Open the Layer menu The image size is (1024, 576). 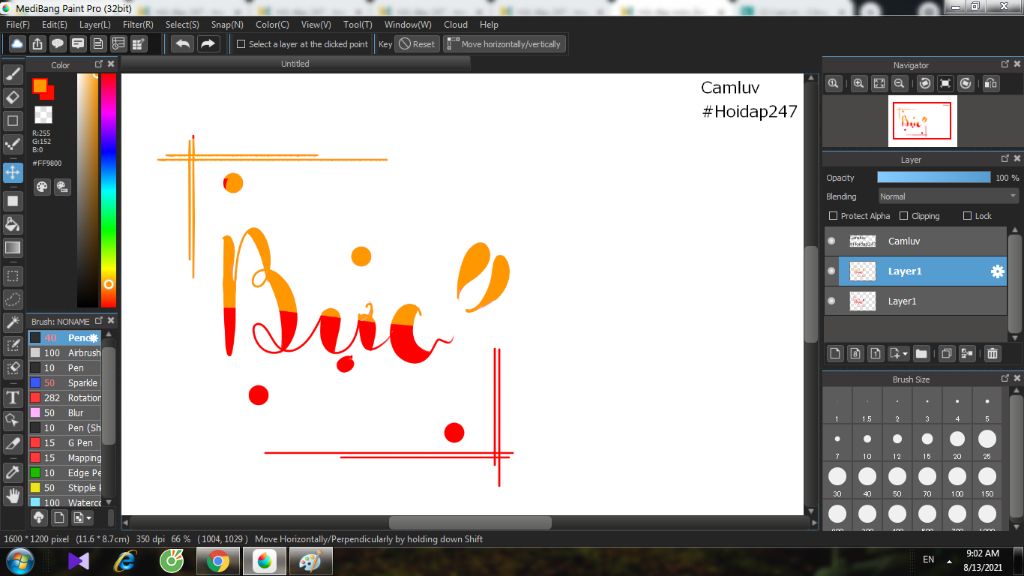[x=95, y=25]
